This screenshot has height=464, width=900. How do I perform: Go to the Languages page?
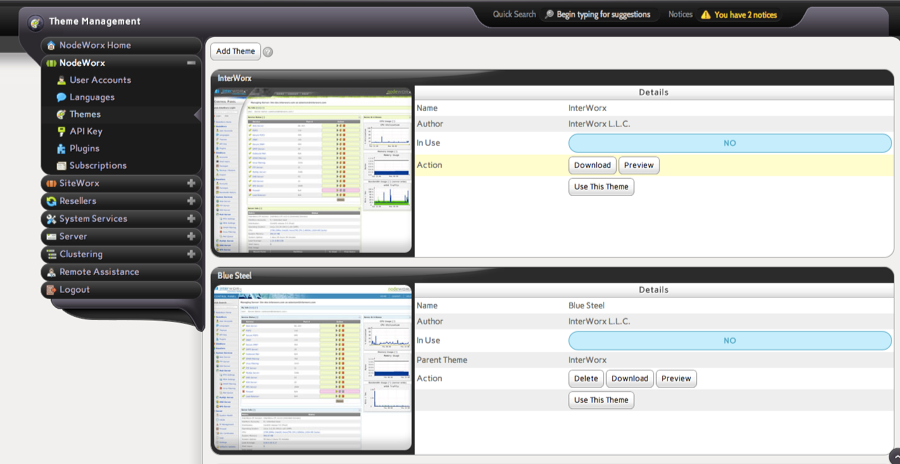tap(92, 98)
